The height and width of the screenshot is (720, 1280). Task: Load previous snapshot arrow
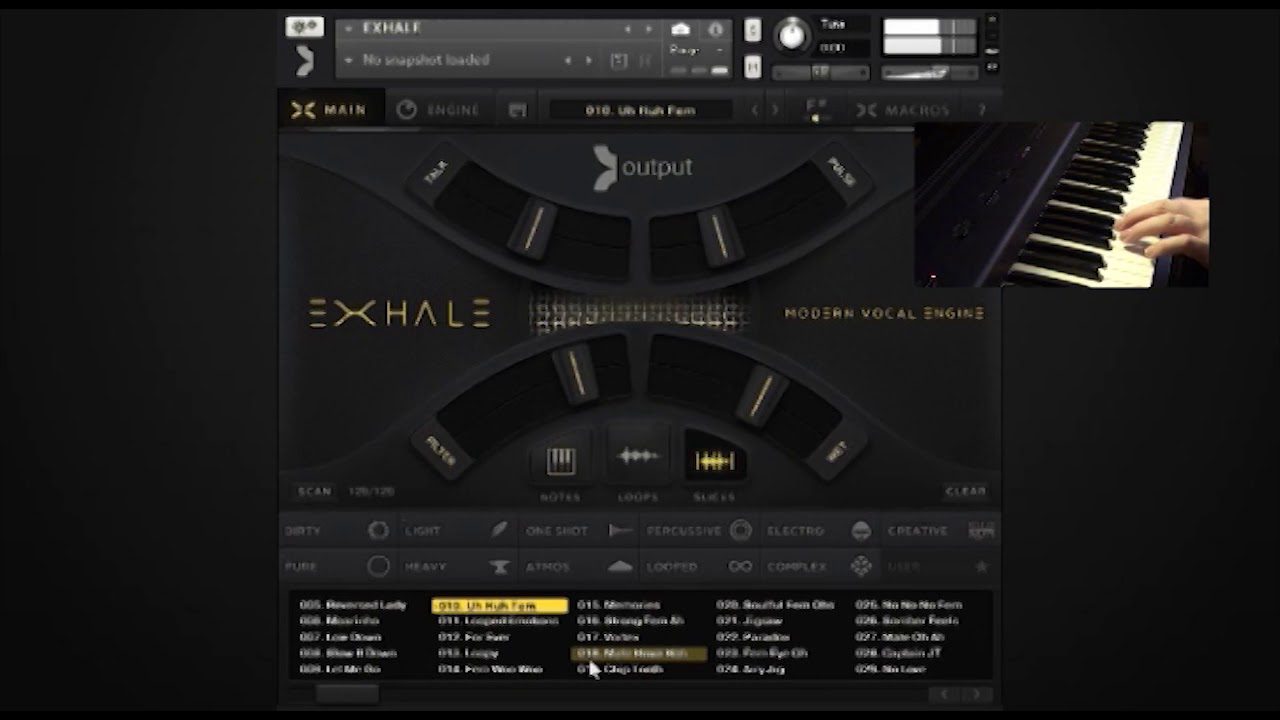[568, 61]
